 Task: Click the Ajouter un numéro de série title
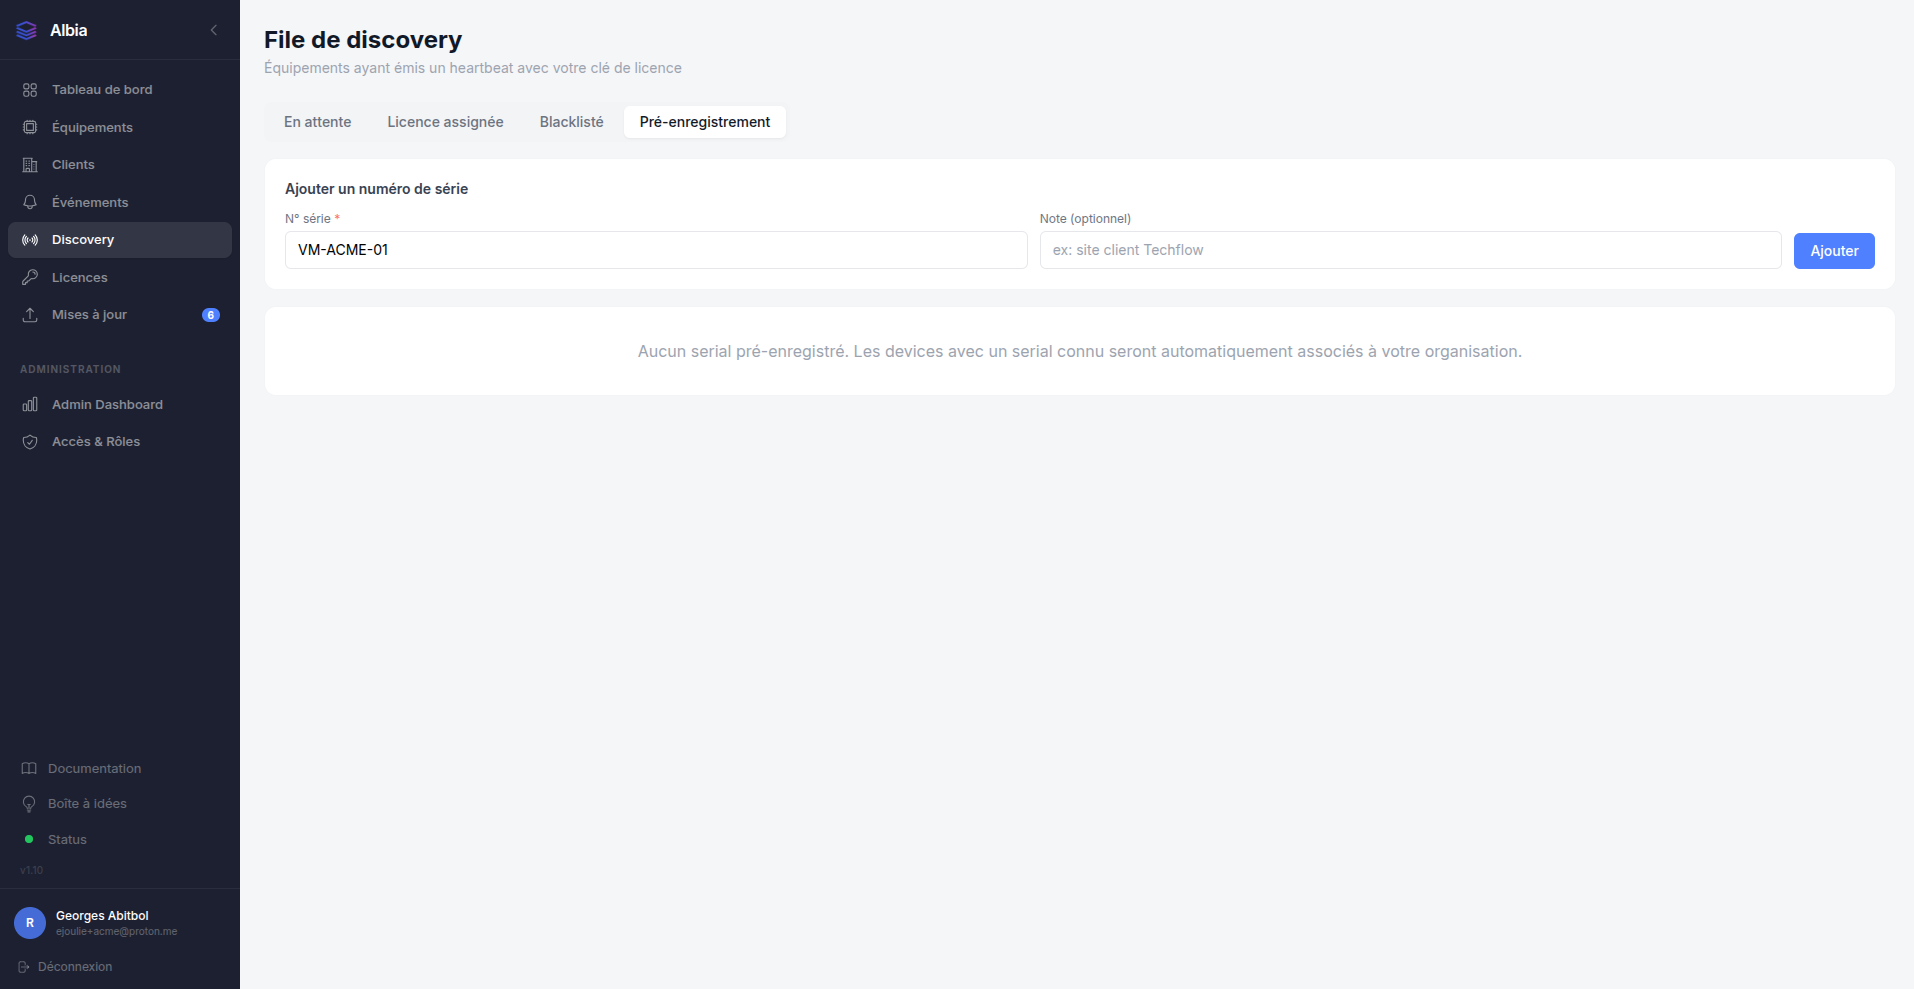(x=377, y=189)
